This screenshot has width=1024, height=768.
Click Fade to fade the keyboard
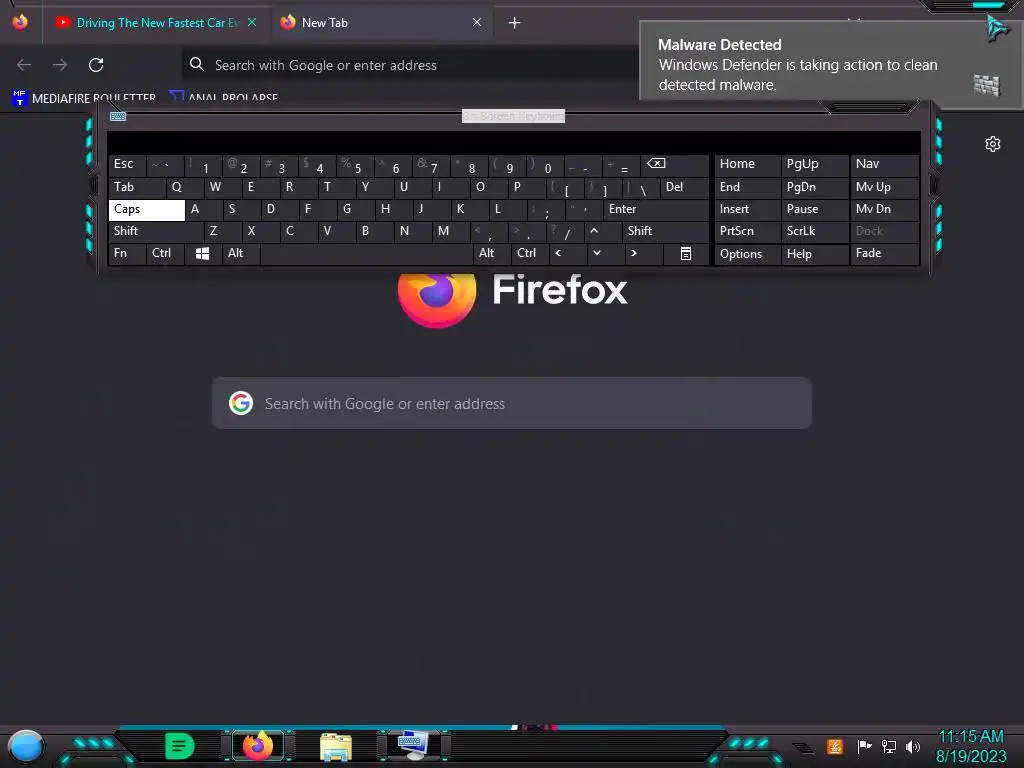(885, 253)
